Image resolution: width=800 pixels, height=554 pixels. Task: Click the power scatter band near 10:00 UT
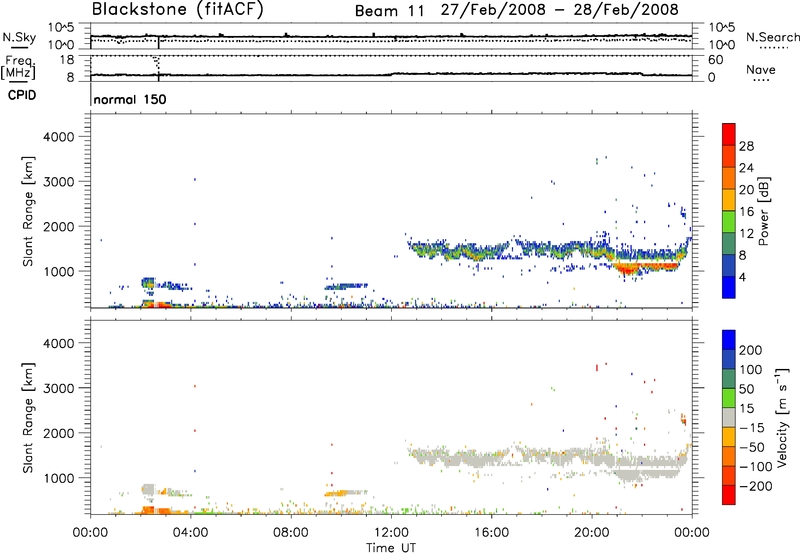(345, 286)
